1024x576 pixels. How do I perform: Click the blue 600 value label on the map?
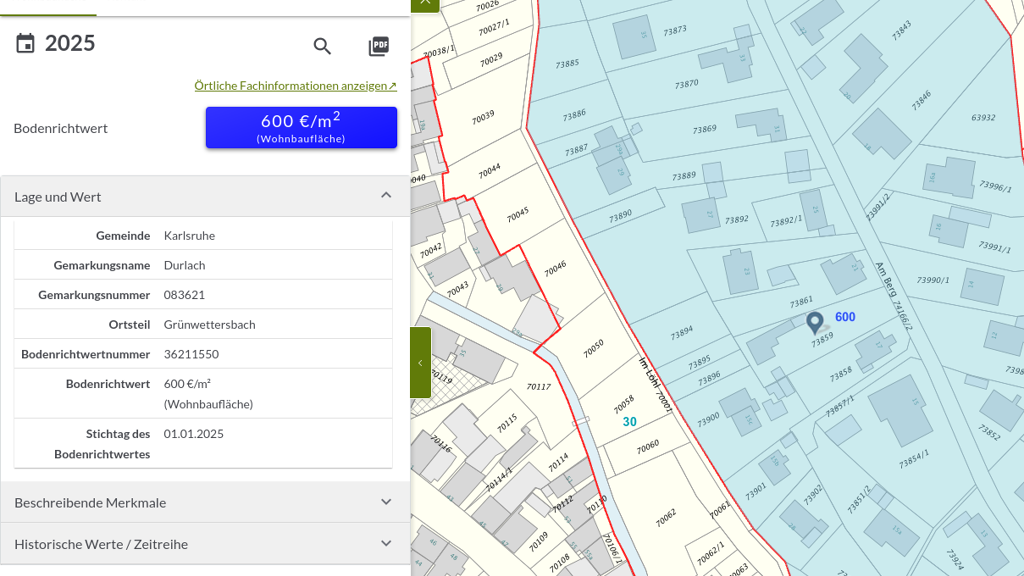coord(845,317)
